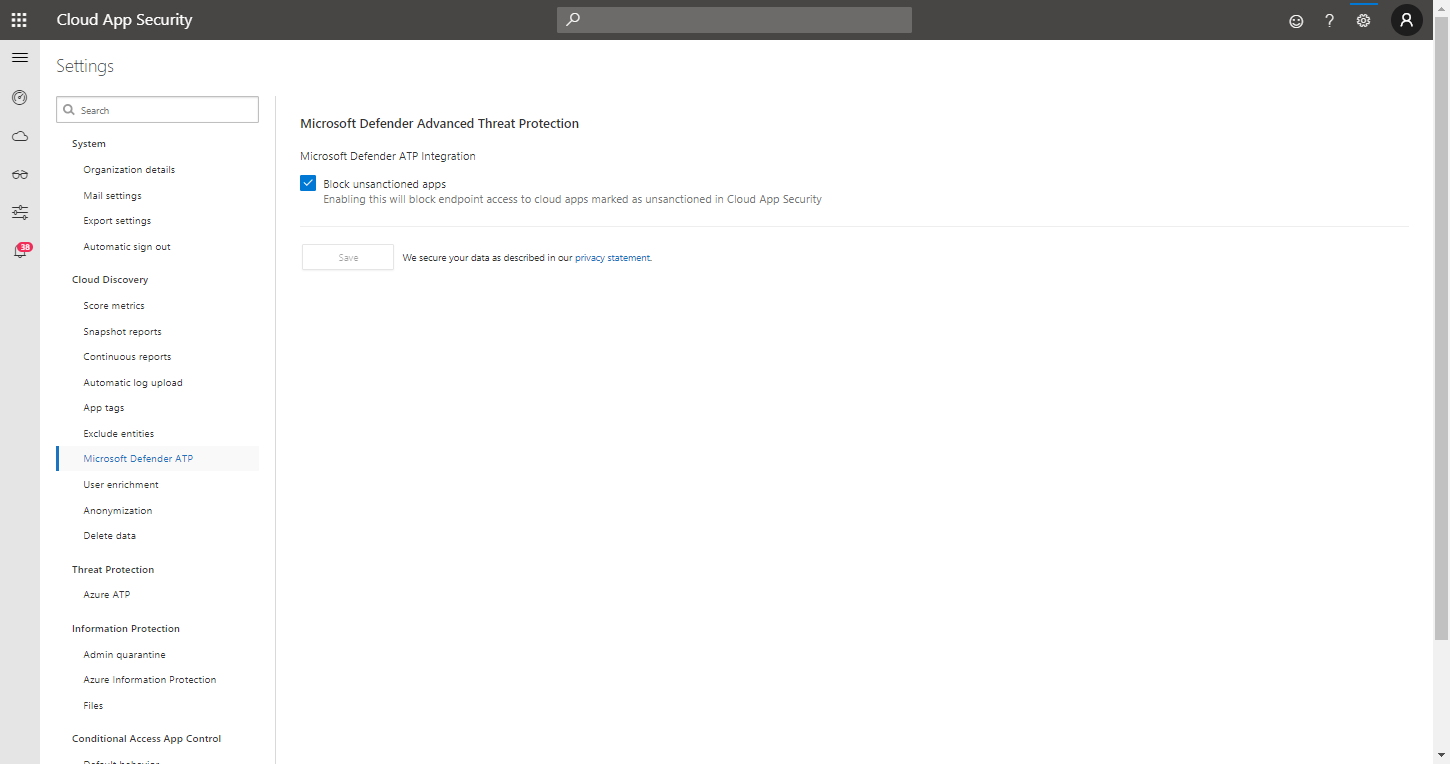This screenshot has height=764, width=1450.
Task: Click the magnifier icon in the top search bar
Action: (x=573, y=19)
